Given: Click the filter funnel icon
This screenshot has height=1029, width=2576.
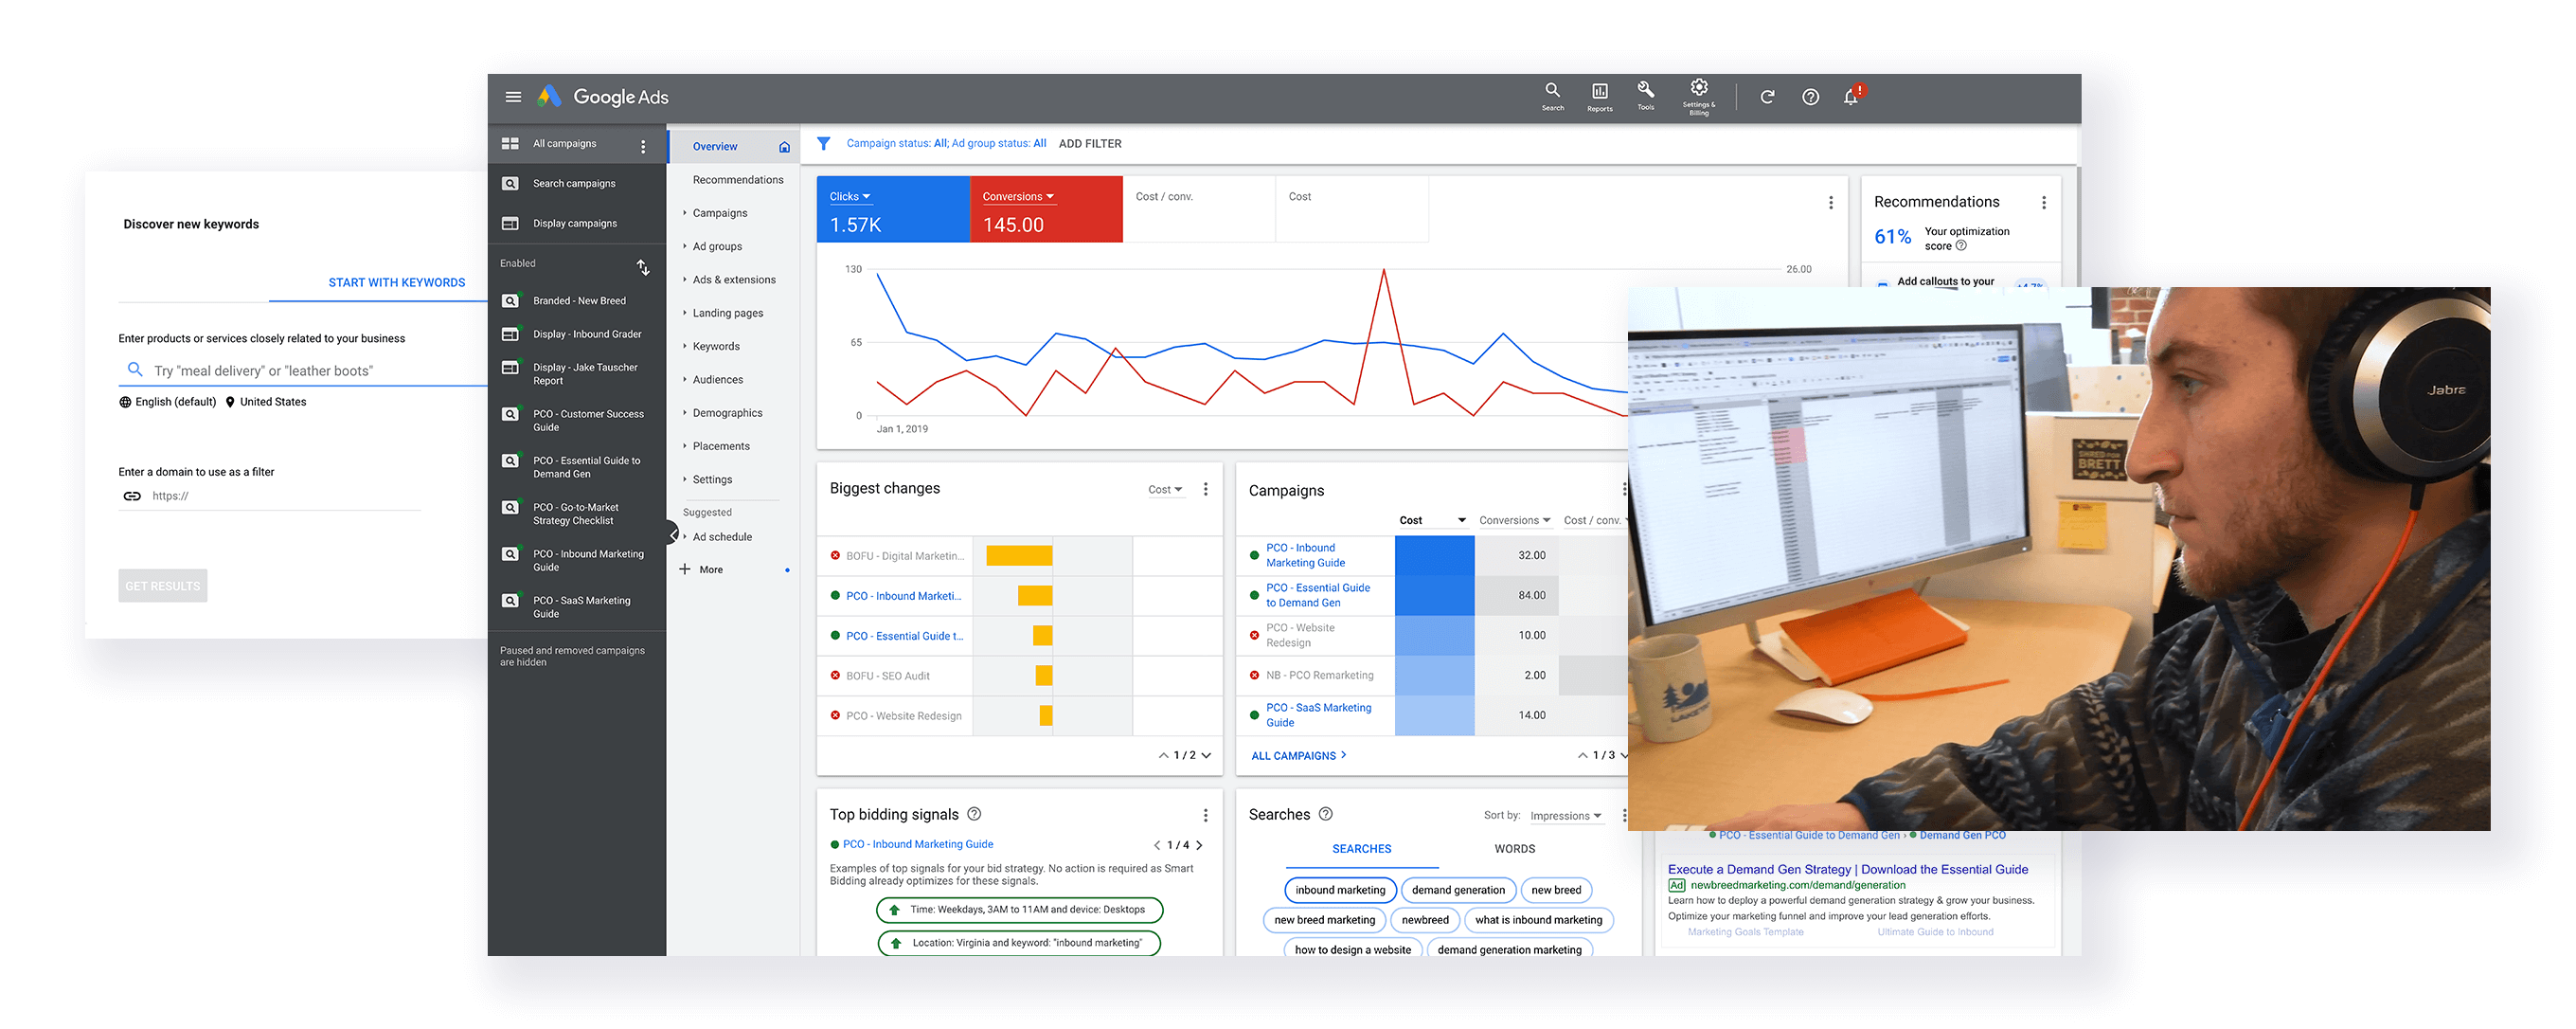Looking at the screenshot, I should pos(823,144).
